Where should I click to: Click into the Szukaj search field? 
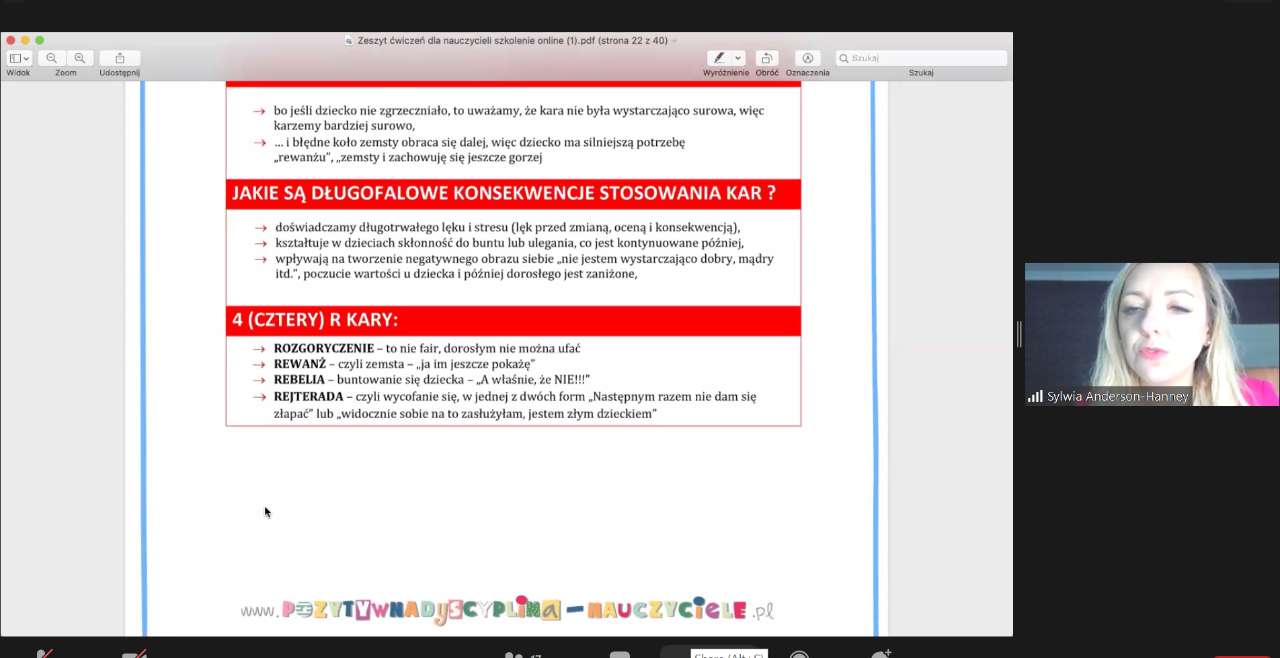click(925, 58)
